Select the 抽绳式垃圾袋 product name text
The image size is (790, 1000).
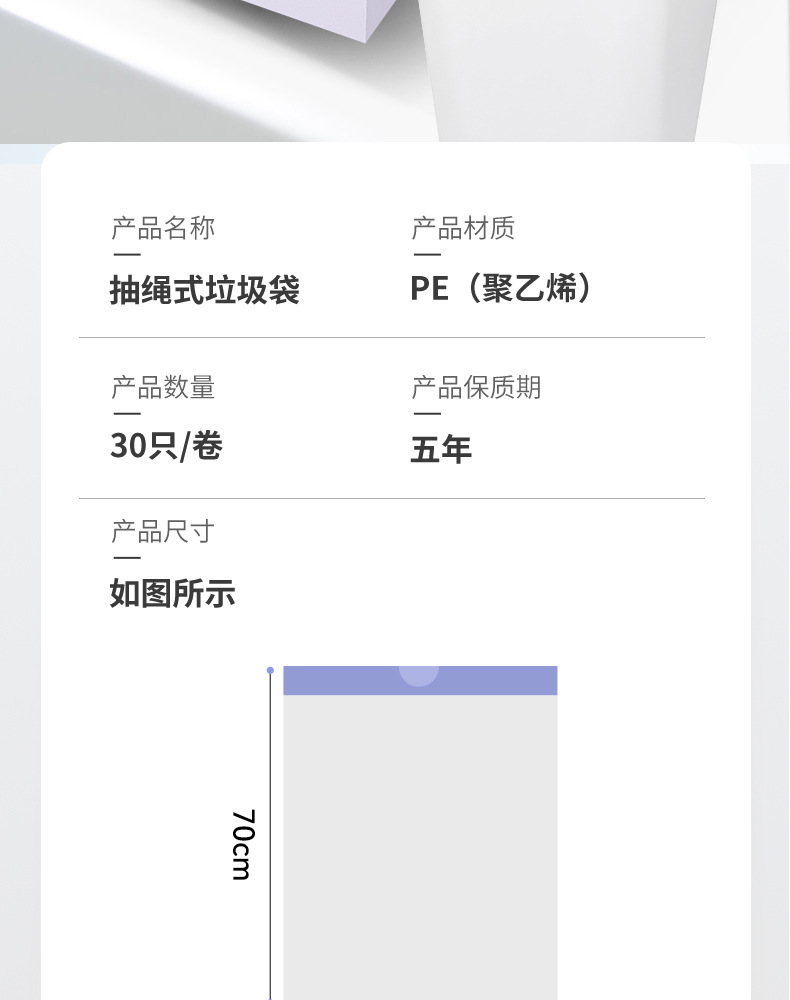tap(205, 290)
